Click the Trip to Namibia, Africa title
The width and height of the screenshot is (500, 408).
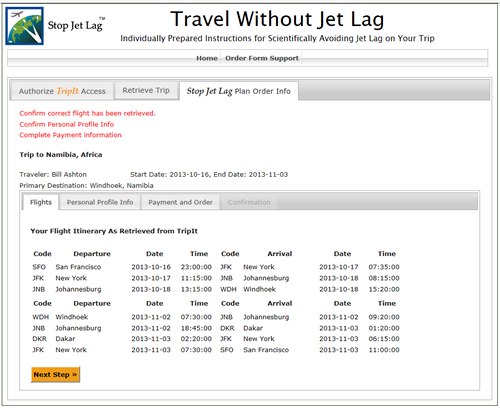[x=61, y=155]
